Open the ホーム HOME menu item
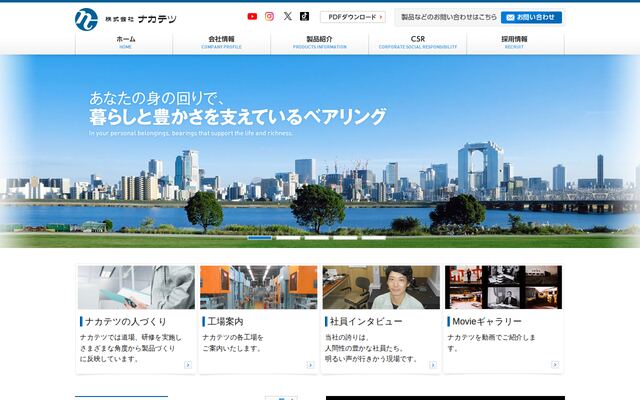640x400 pixels. coord(124,42)
